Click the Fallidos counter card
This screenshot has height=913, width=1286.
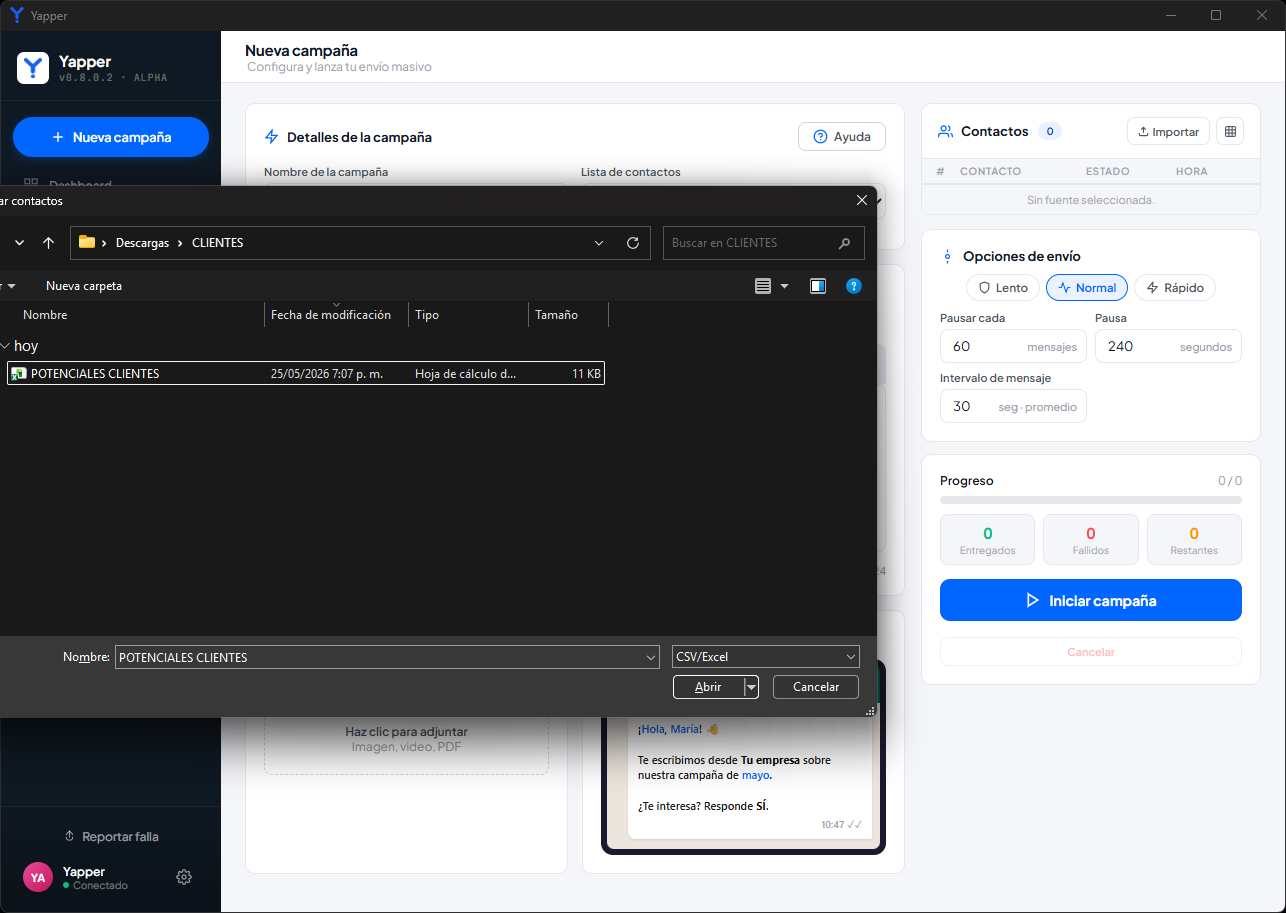tap(1091, 540)
